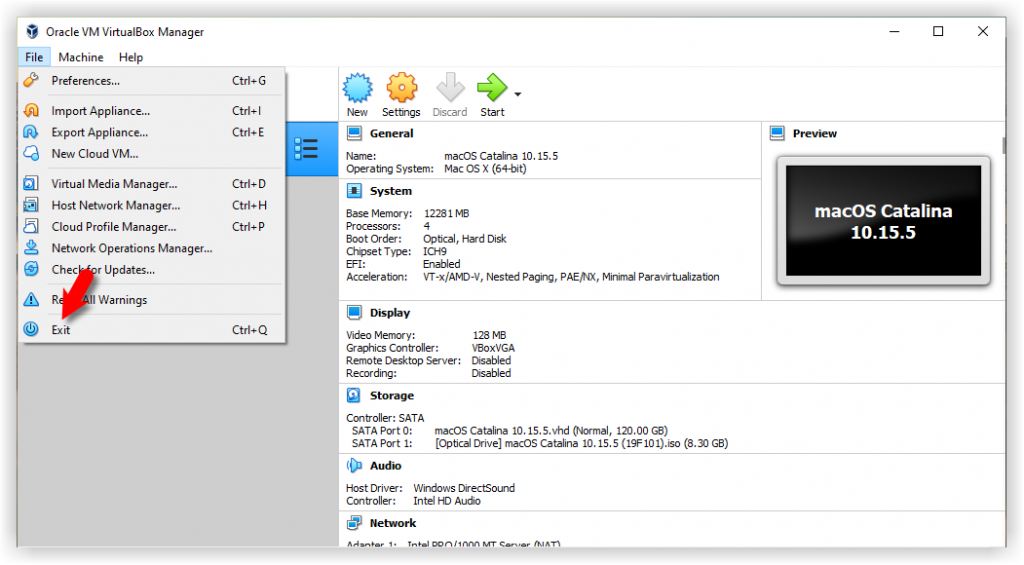Viewport: 1024px width, 565px height.
Task: Click the Storage section heading
Action: pos(392,395)
